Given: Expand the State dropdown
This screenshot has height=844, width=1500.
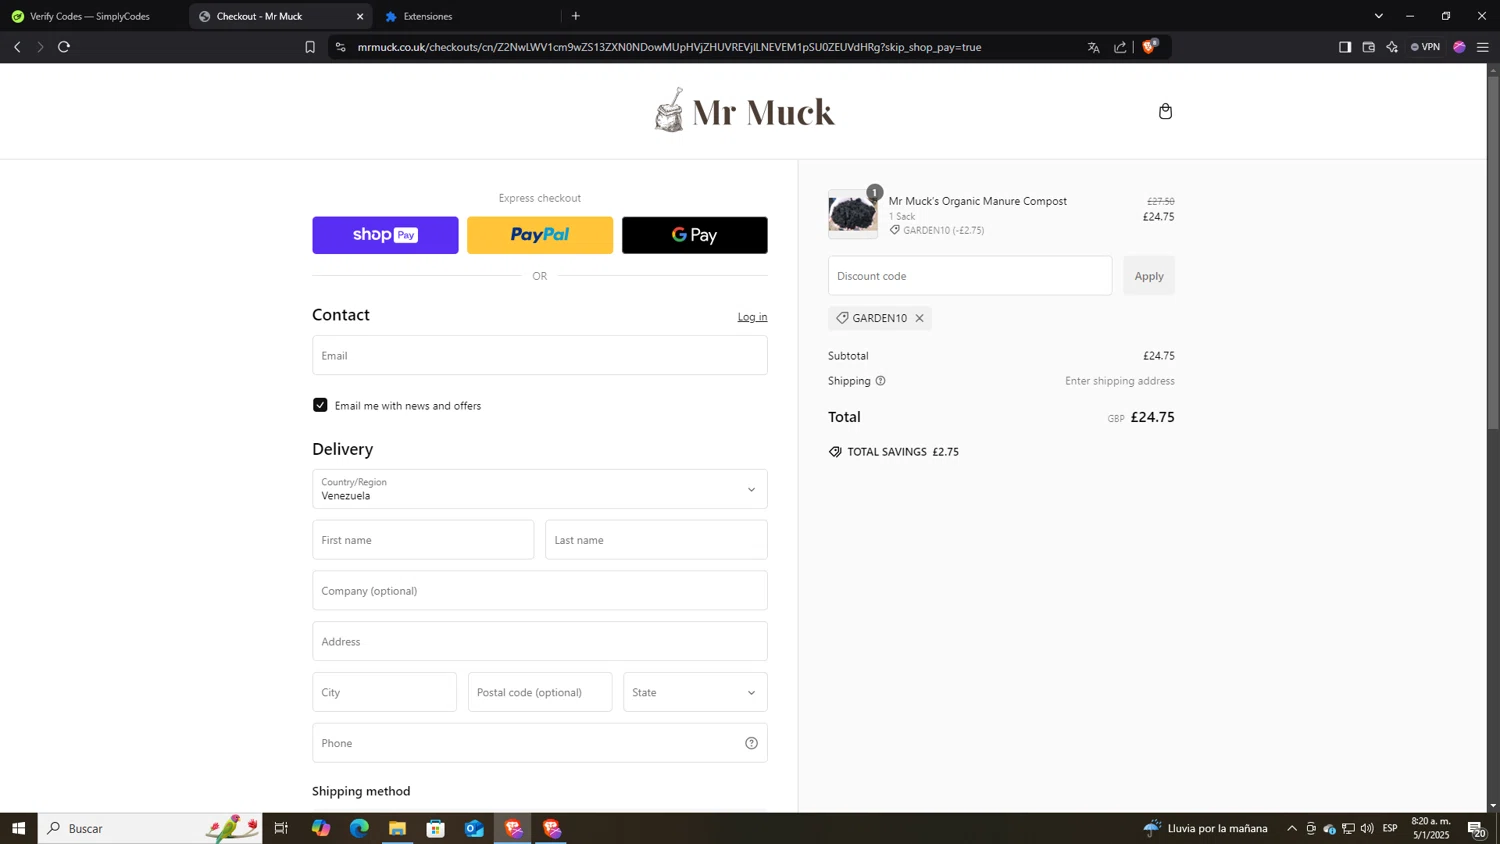Looking at the screenshot, I should click(x=695, y=692).
